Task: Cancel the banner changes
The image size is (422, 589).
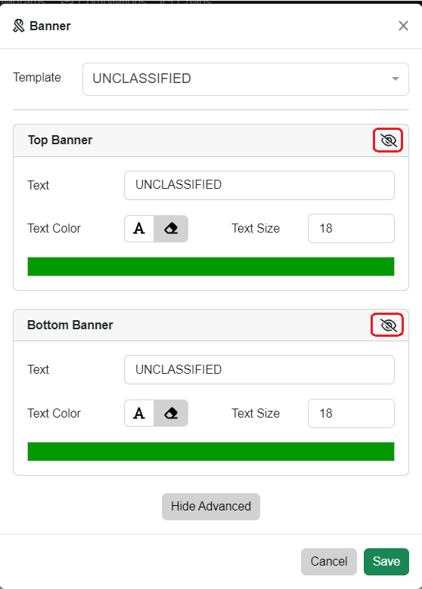Action: click(329, 562)
